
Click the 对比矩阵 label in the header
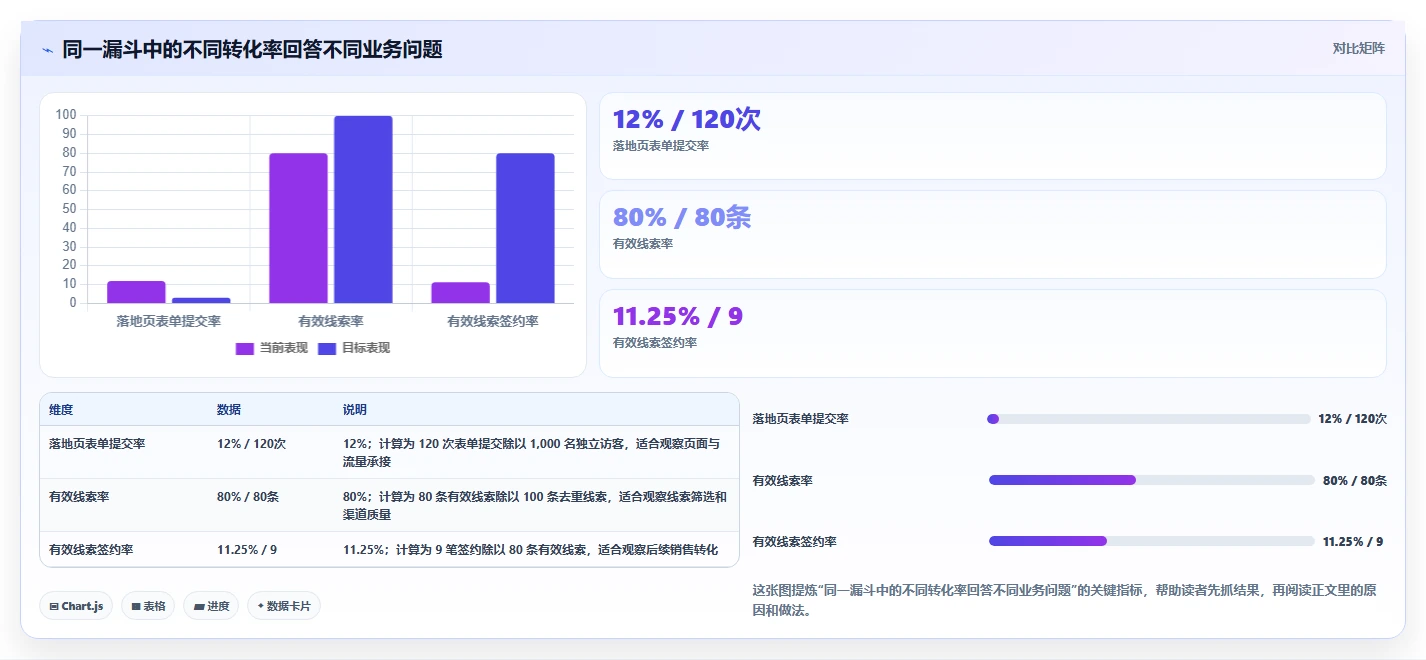pyautogui.click(x=1358, y=48)
